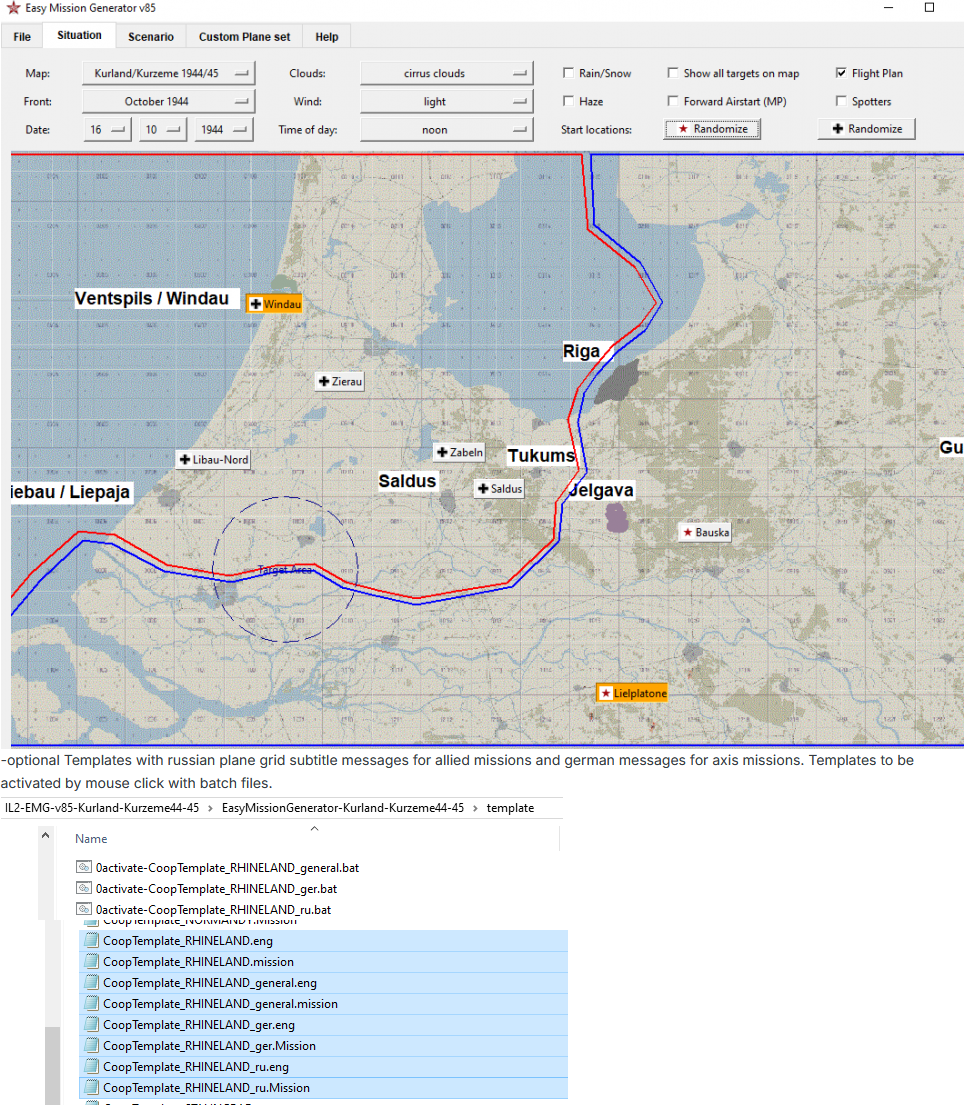970x1105 pixels.
Task: Open the year dropdown showing 1944
Action: point(223,130)
